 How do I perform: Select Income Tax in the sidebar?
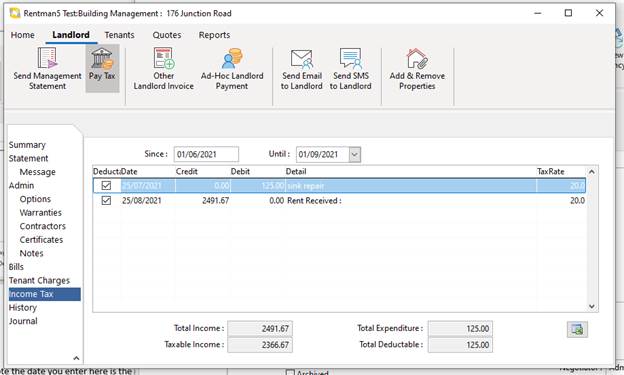tap(45, 294)
